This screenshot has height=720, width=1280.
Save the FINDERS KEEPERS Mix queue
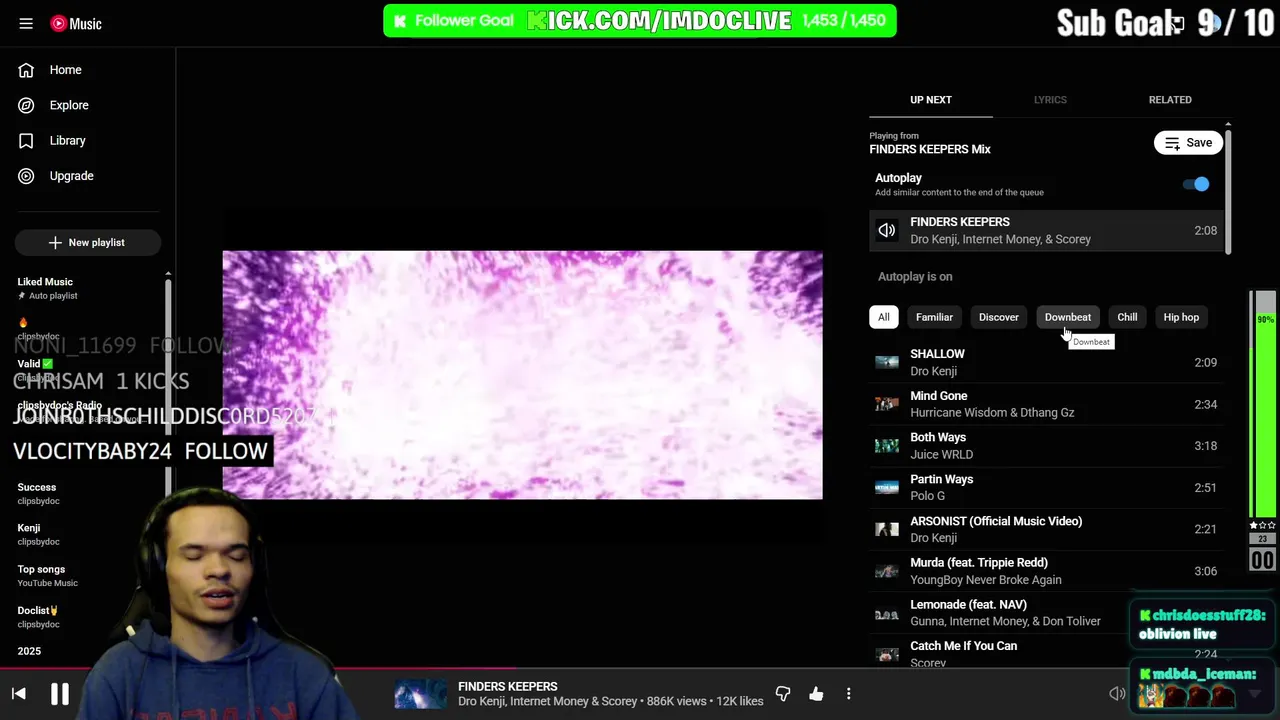[1188, 143]
